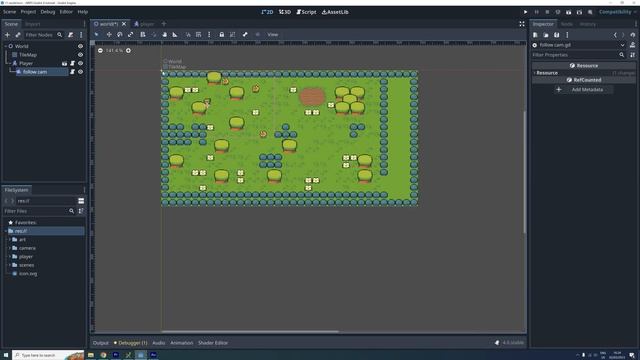The width and height of the screenshot is (640, 360).
Task: Zoom in with plus icon in viewport
Action: (128, 50)
